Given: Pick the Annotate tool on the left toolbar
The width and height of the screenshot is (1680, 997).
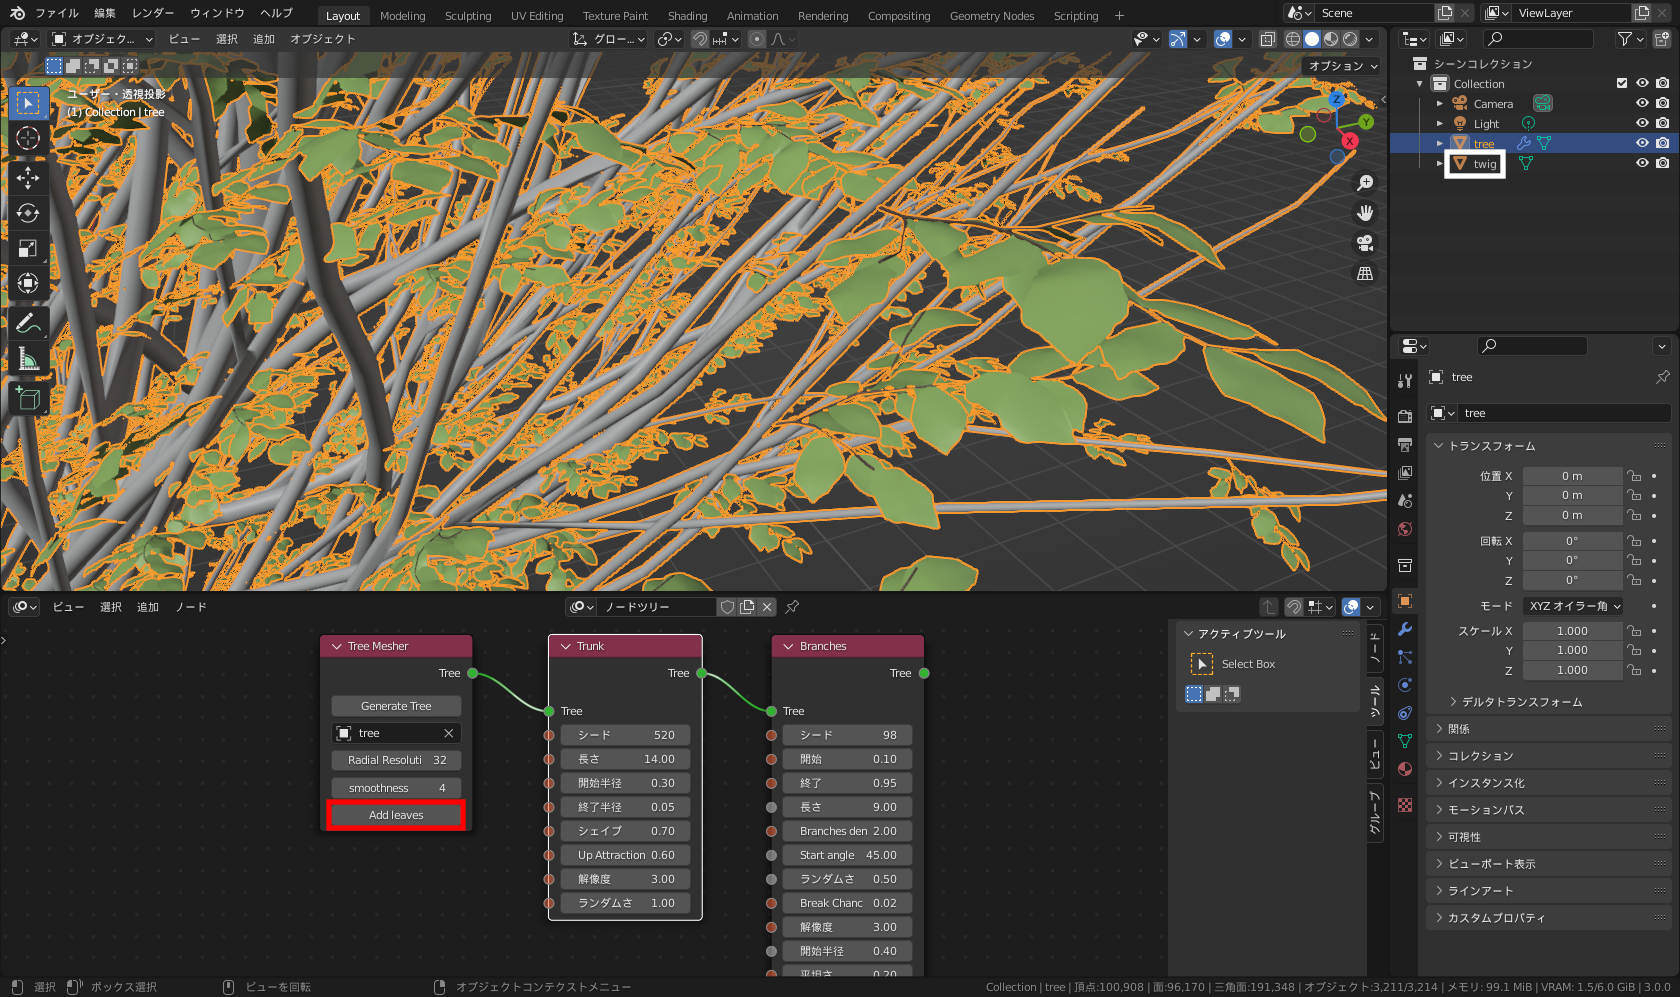Looking at the screenshot, I should [x=28, y=322].
